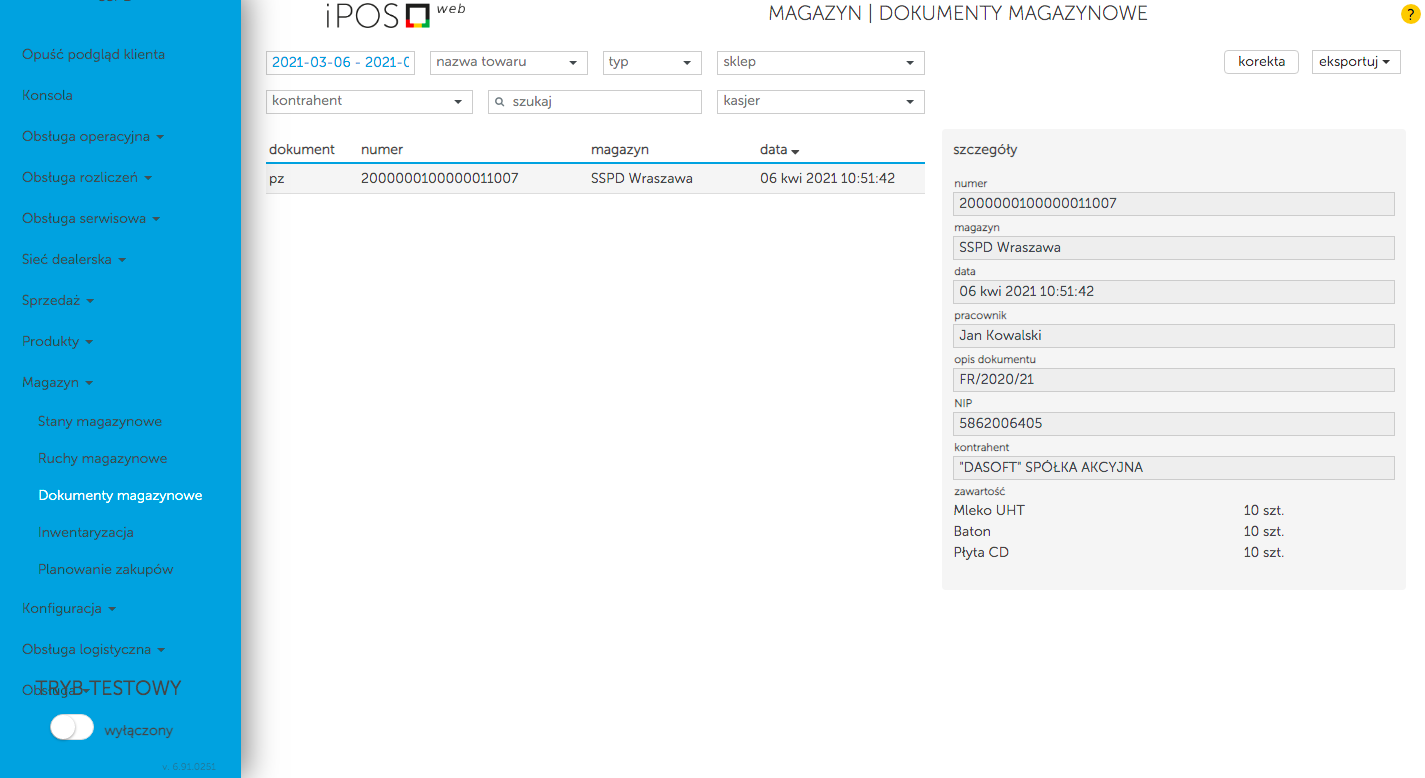Select Inwentaryzacja in the sidebar
1425x778 pixels.
[86, 532]
